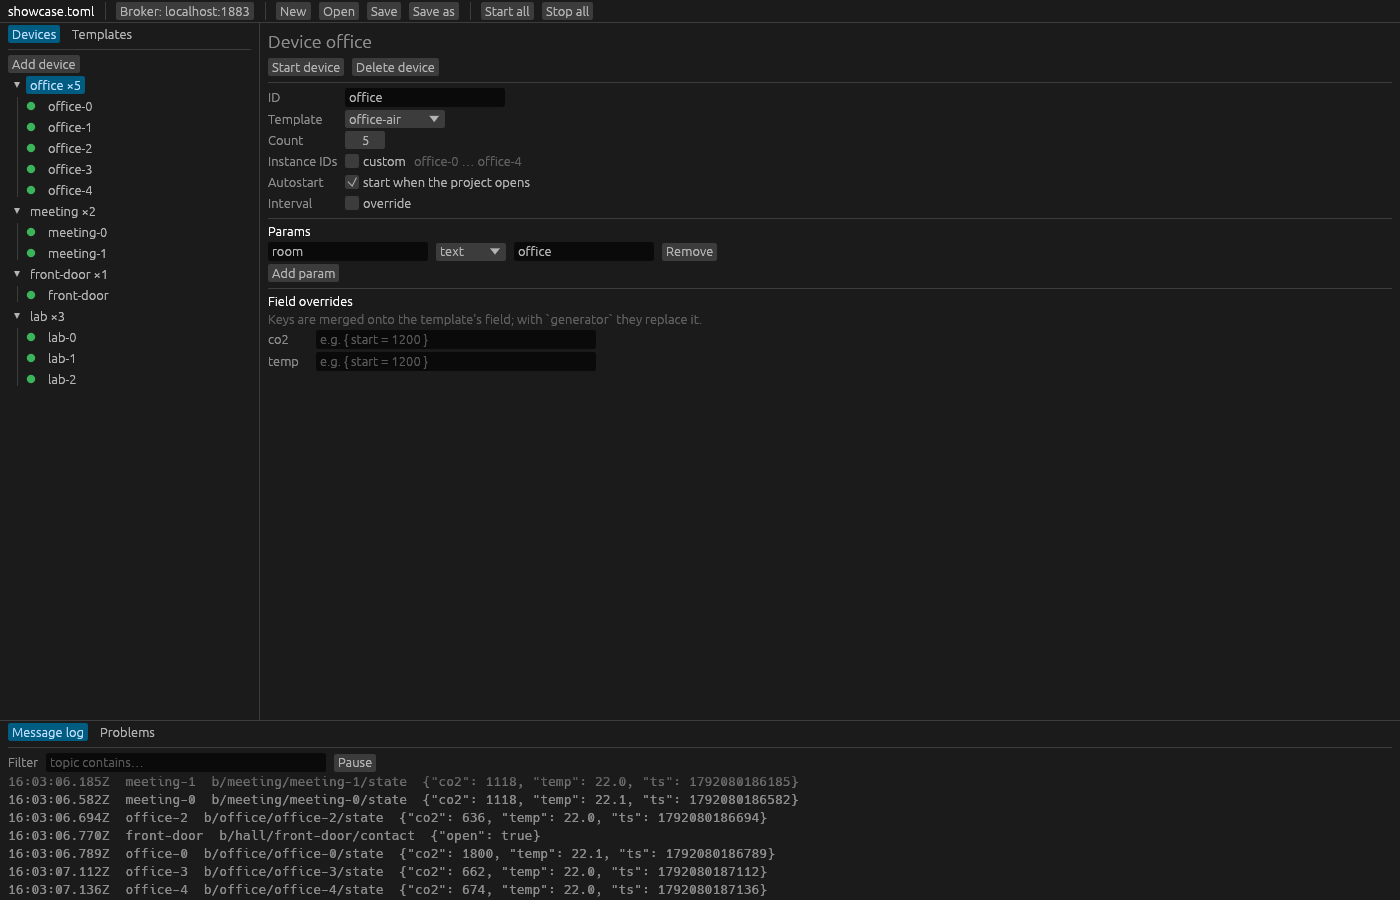Switch to the Devices tab

34,34
